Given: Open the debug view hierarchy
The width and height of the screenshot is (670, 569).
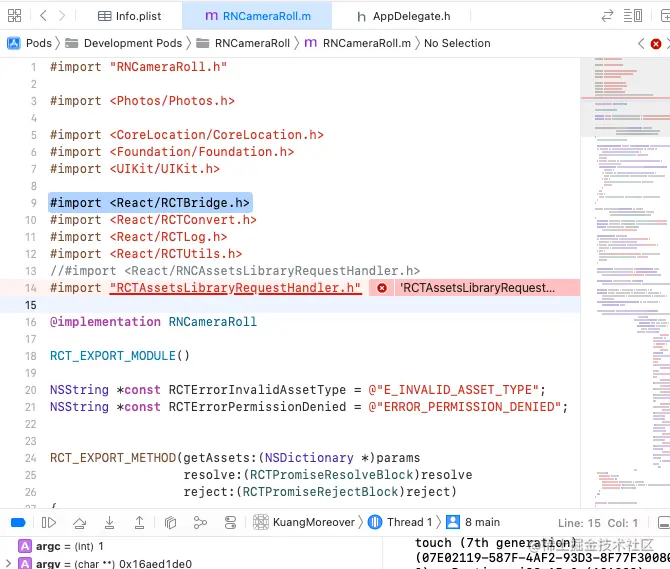Looking at the screenshot, I should click(x=170, y=522).
